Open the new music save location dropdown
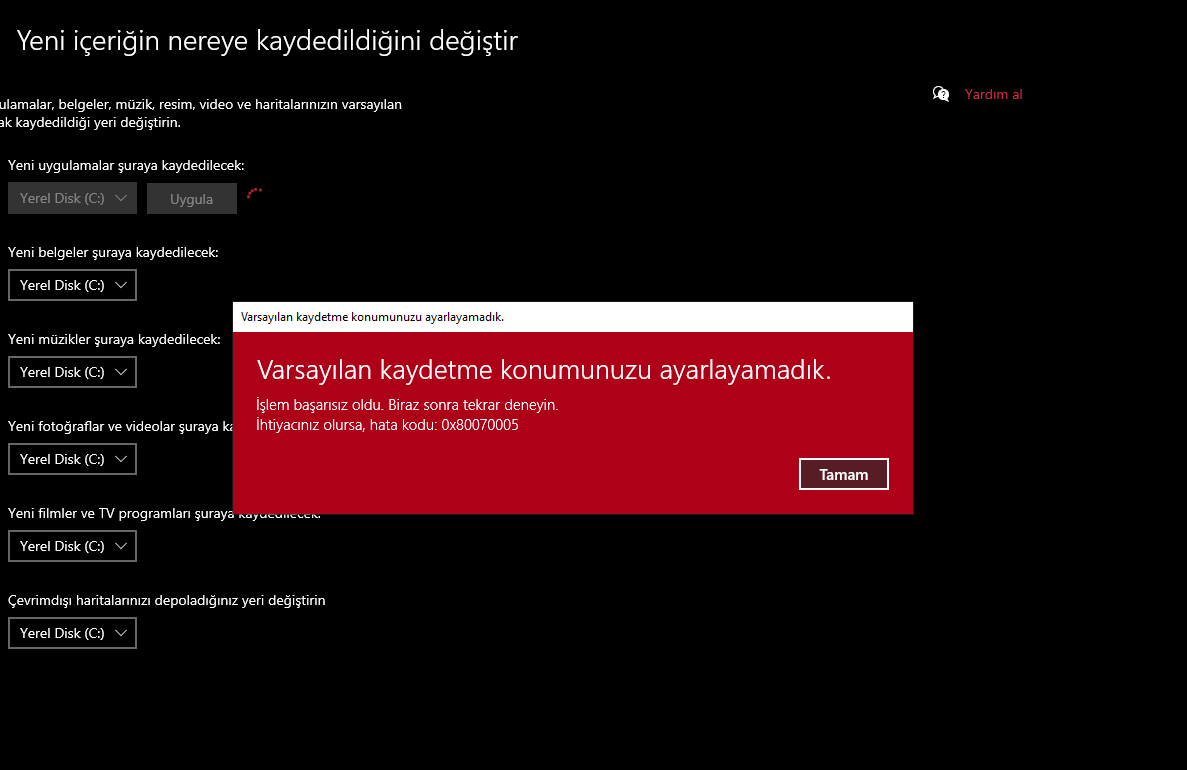The height and width of the screenshot is (770, 1187). pyautogui.click(x=73, y=373)
